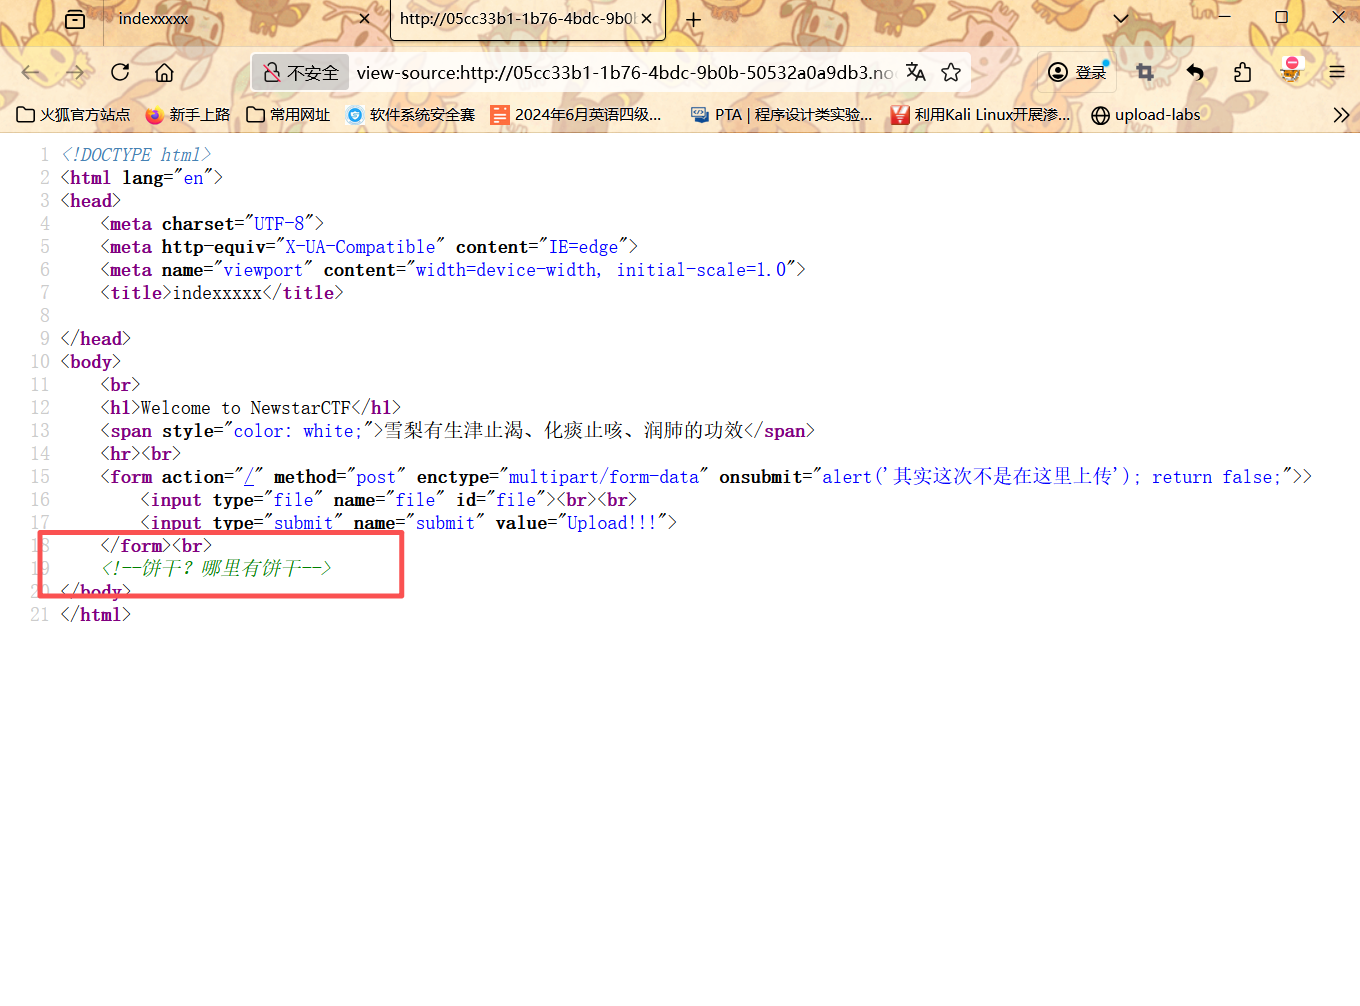Click the 不安全 site security indicator
Viewport: 1360px width, 1006px height.
point(301,72)
